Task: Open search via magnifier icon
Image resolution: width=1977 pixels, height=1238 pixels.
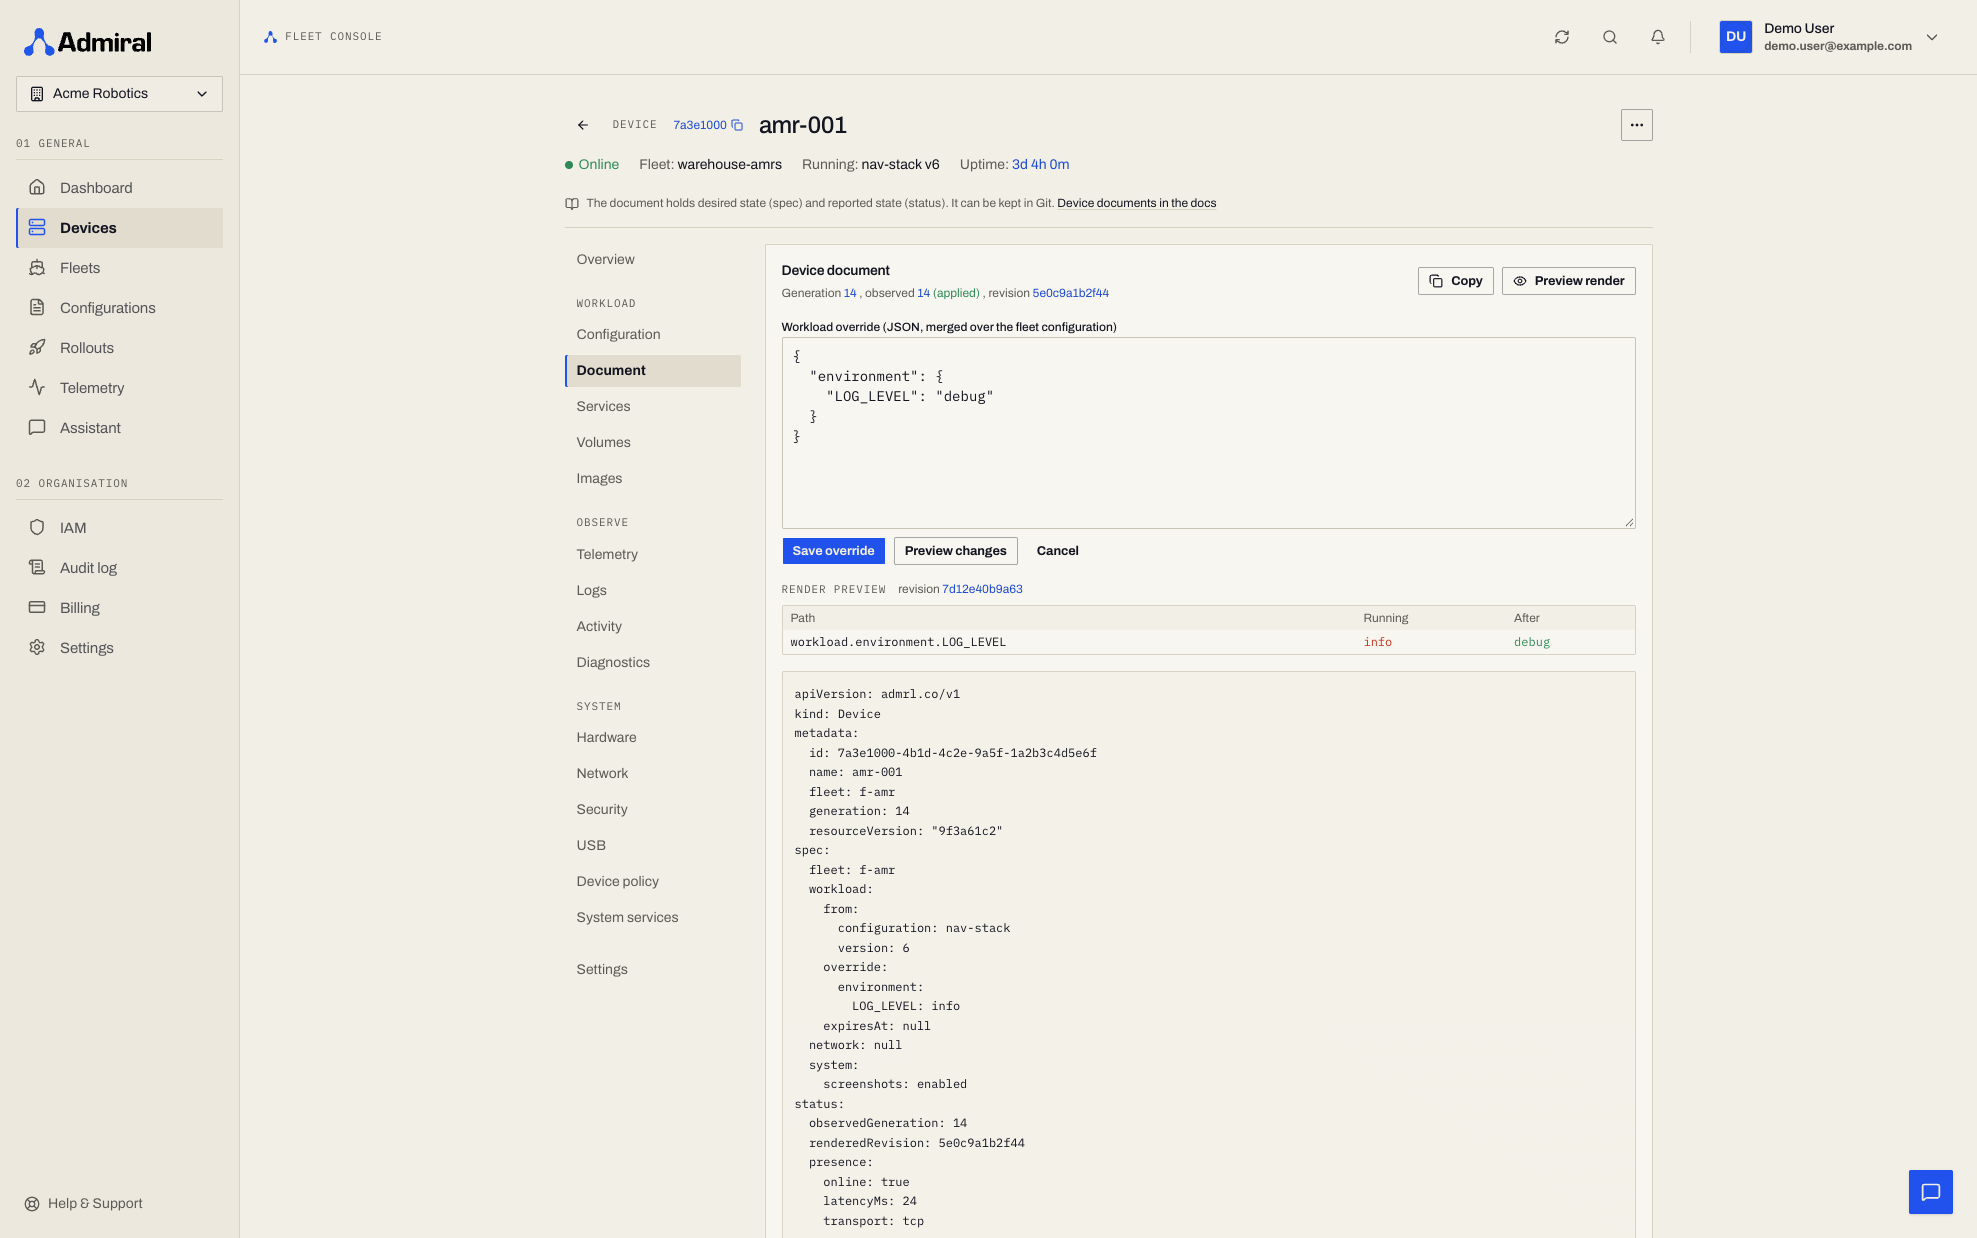Action: [1610, 37]
